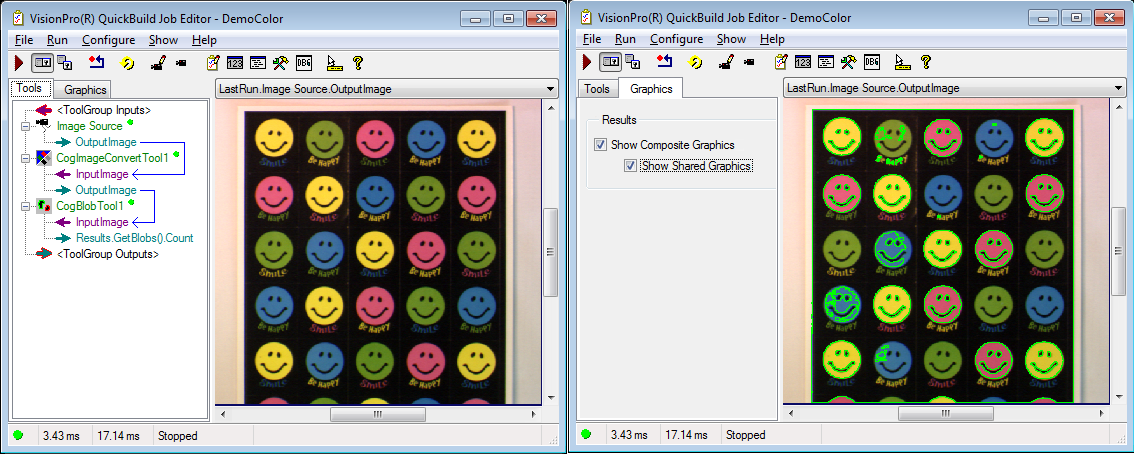Click the camera icon beside Image Source
Image resolution: width=1134 pixels, height=454 pixels.
coord(42,126)
